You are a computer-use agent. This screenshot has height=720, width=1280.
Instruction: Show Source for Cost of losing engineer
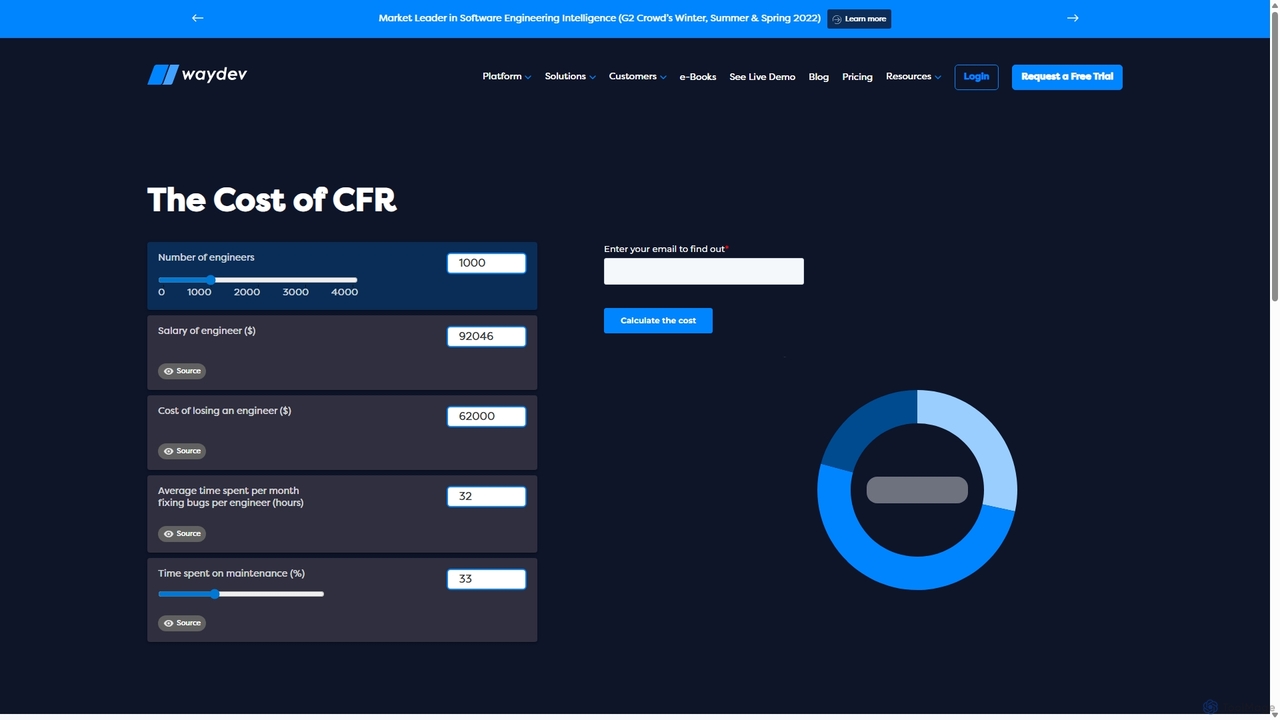pyautogui.click(x=182, y=451)
